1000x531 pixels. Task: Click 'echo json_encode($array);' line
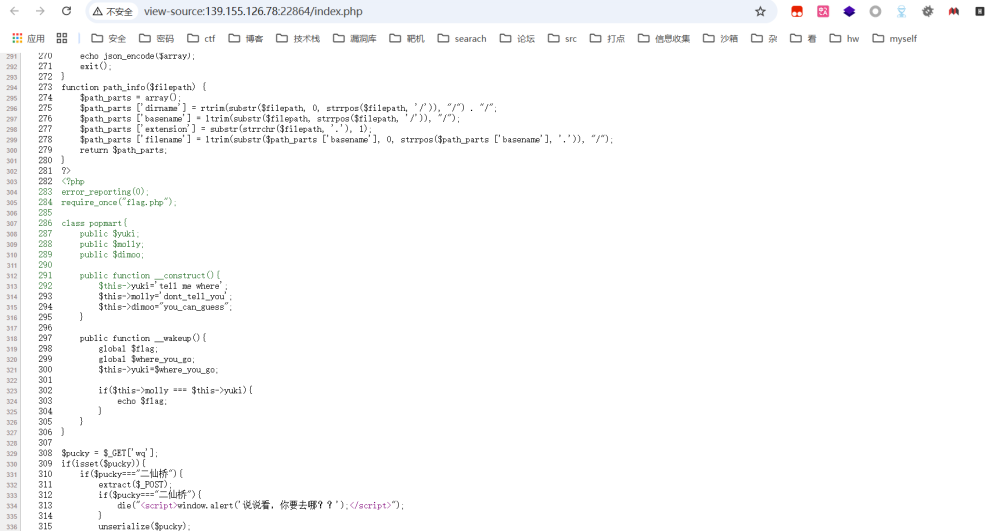click(137, 56)
